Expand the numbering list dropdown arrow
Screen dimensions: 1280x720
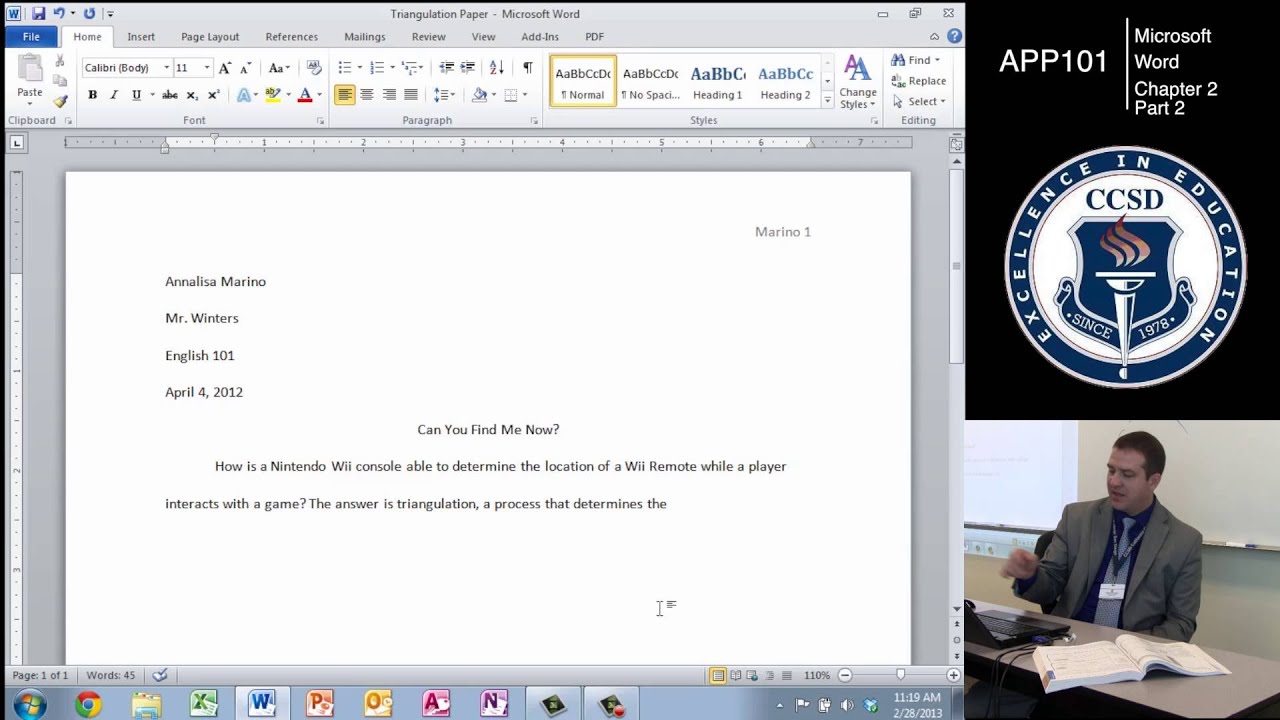(x=392, y=68)
